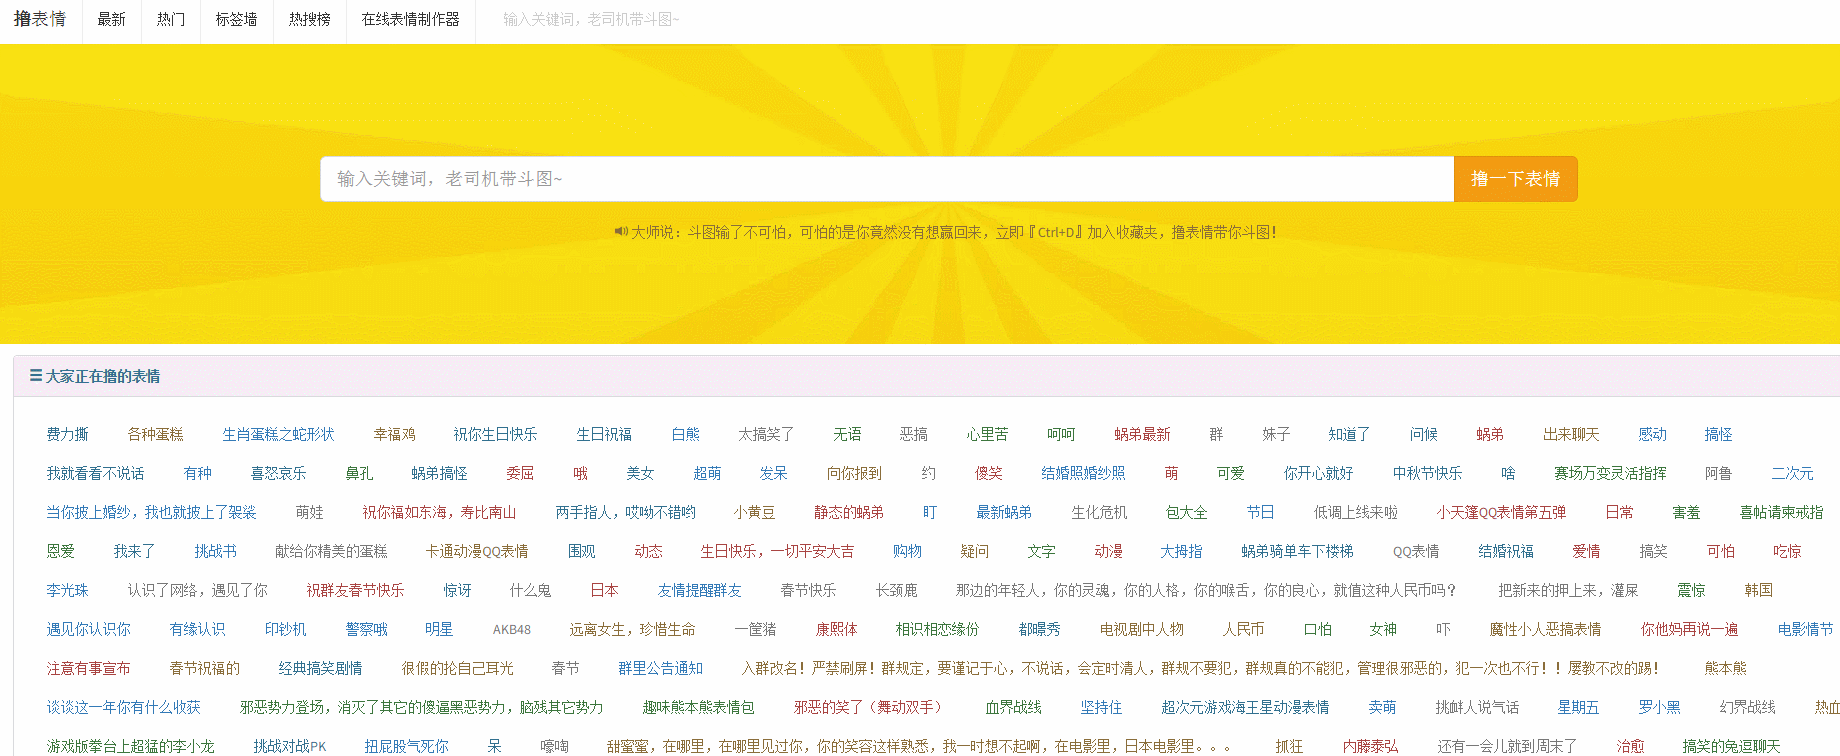Screen dimensions: 1840x756
Task: Select the 祝你生日快乐 tag
Action: [x=495, y=434]
